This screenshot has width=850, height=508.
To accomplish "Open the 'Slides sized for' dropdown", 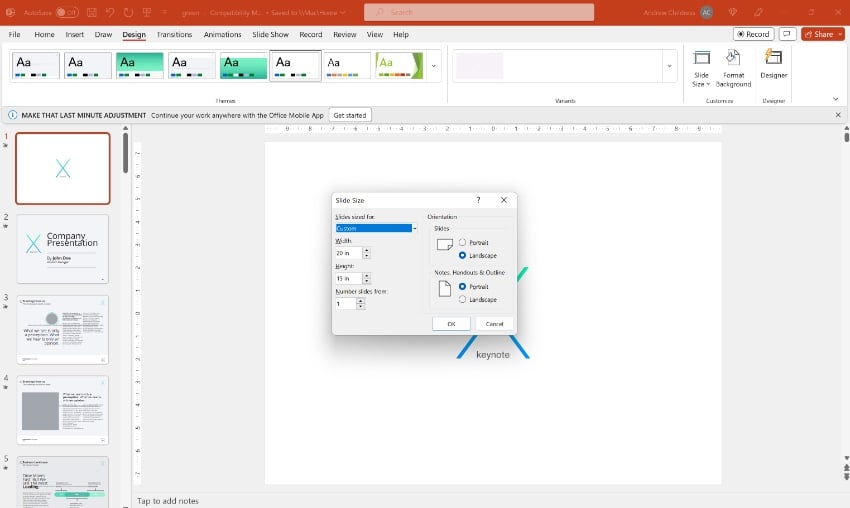I will click(x=414, y=228).
